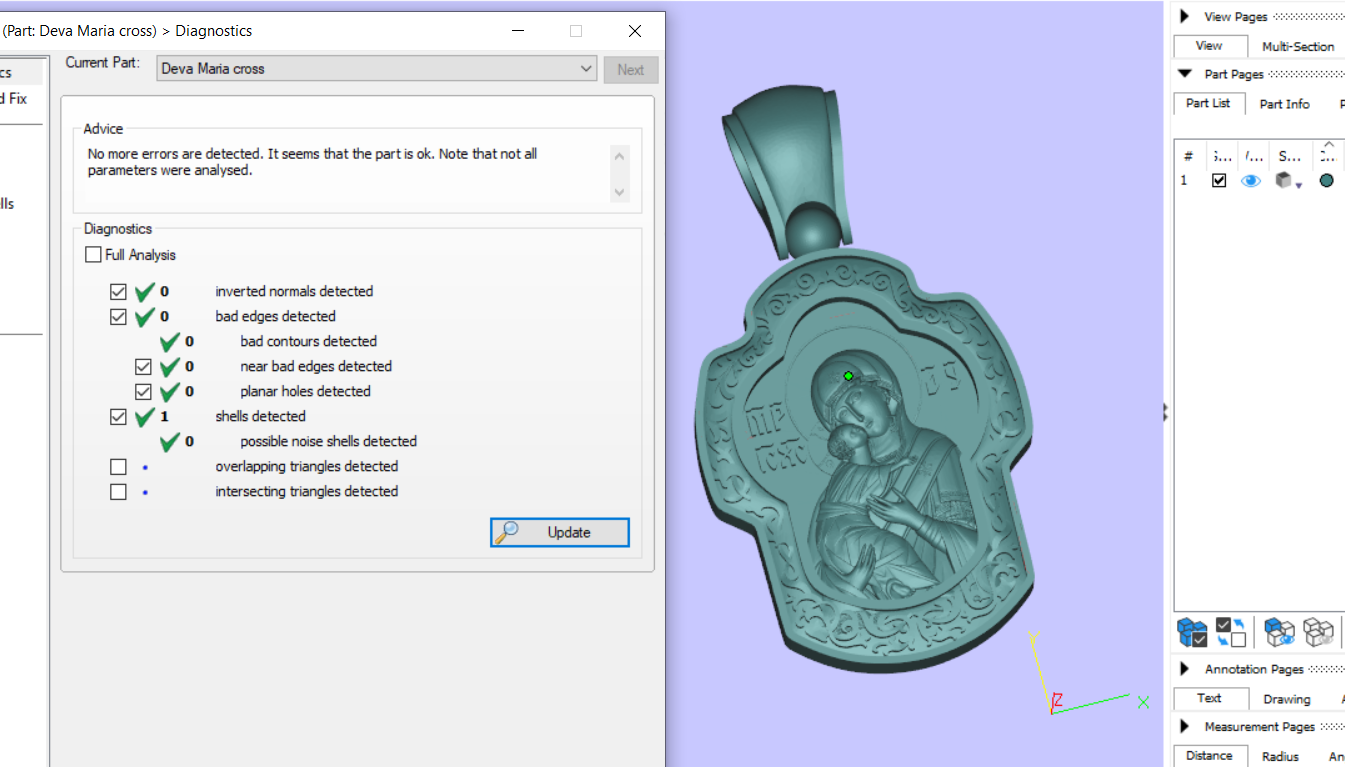Click the Show Selected parts icon
1345x767 pixels.
pos(1279,632)
